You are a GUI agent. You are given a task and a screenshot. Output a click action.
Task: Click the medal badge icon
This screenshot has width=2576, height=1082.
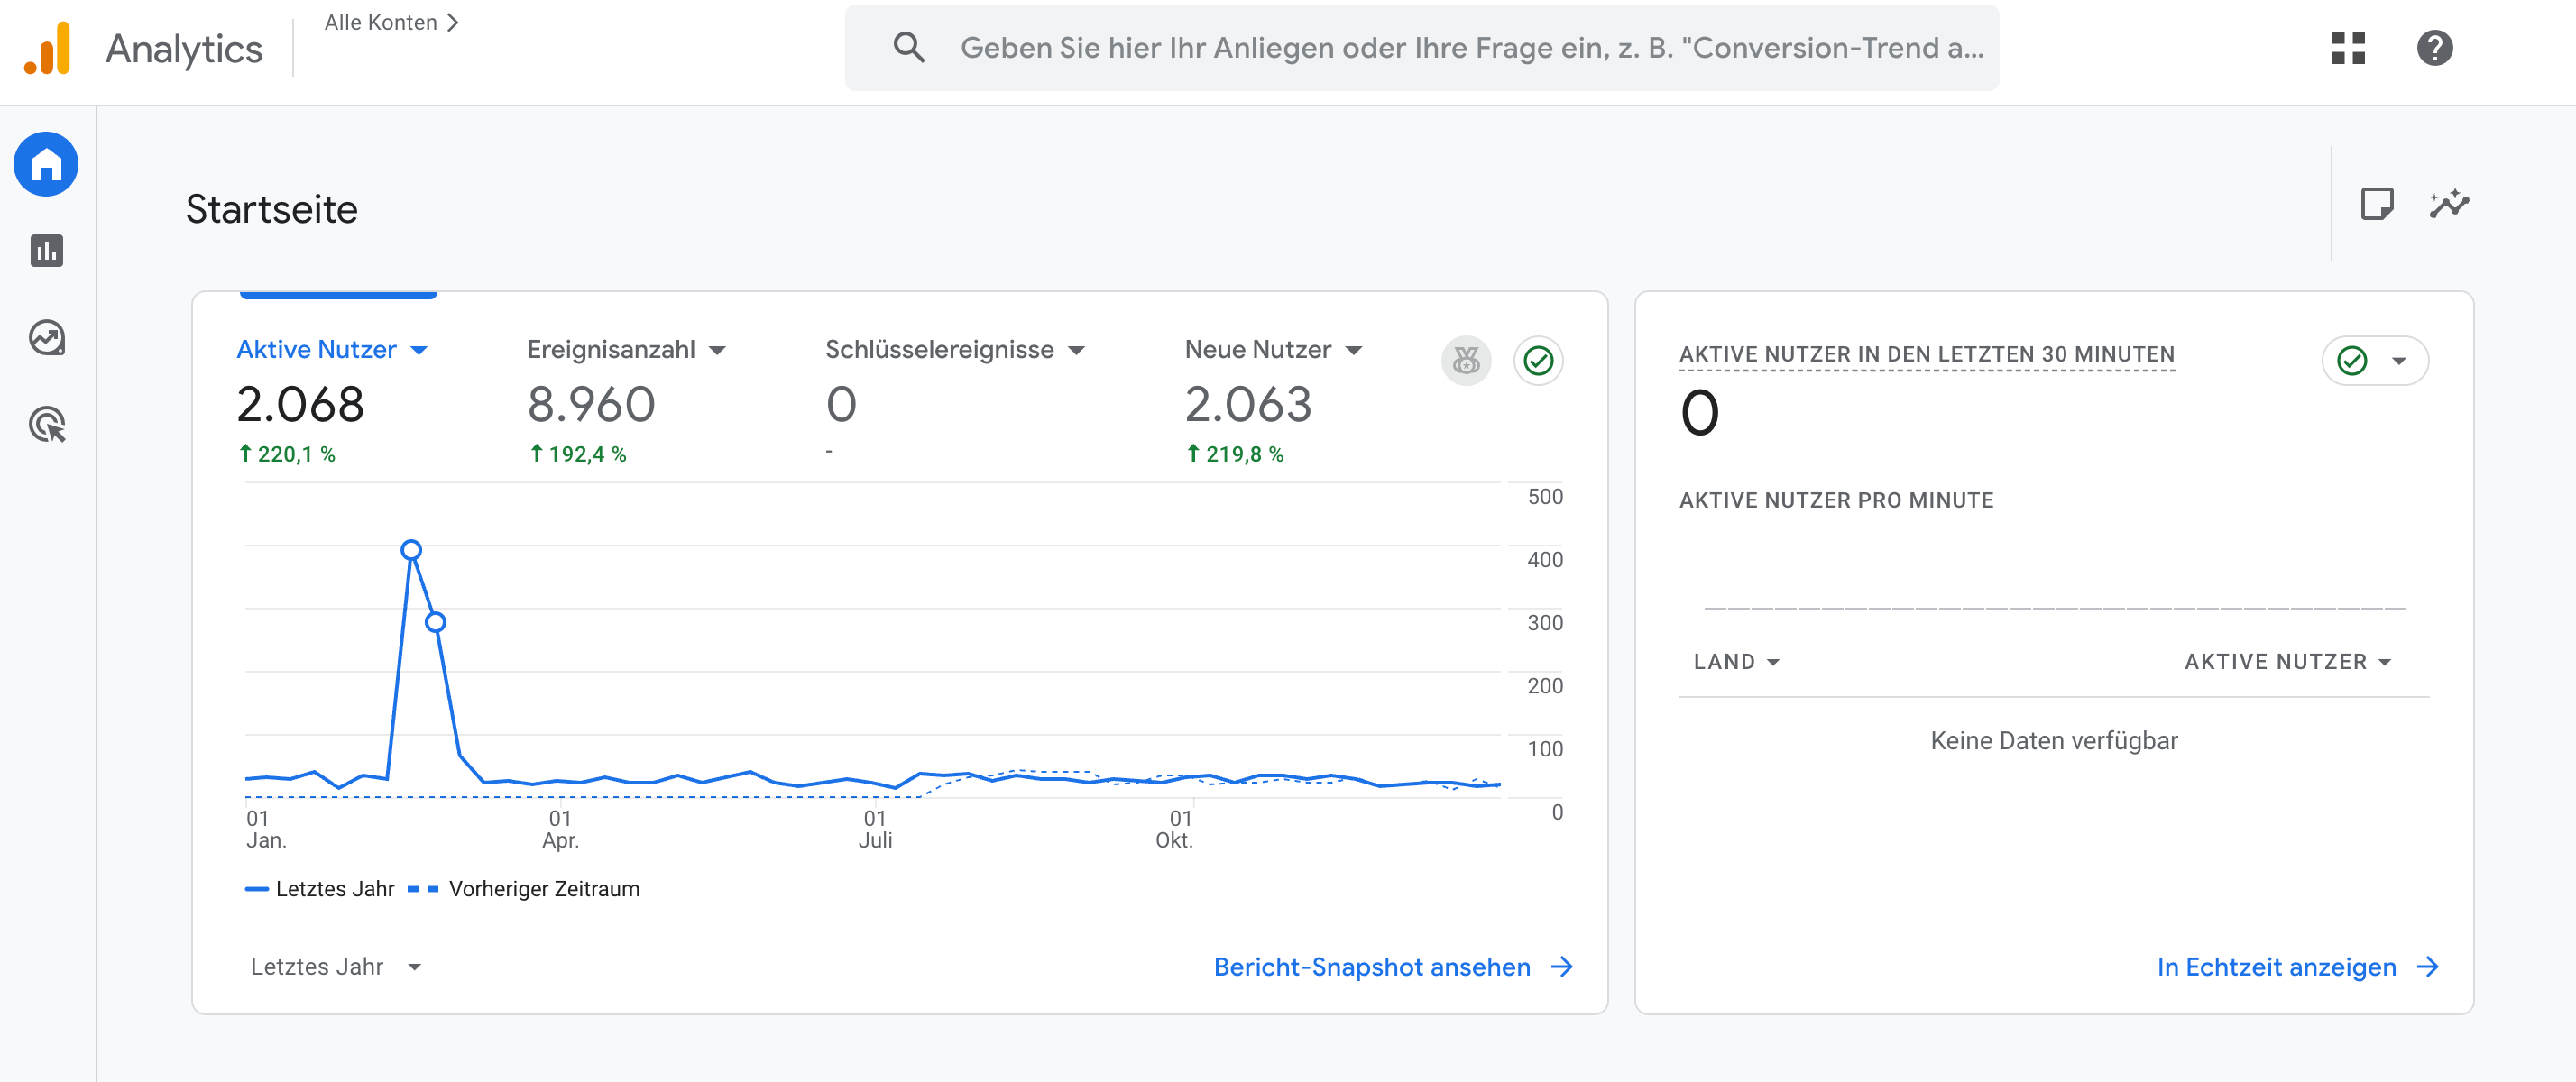click(1465, 360)
